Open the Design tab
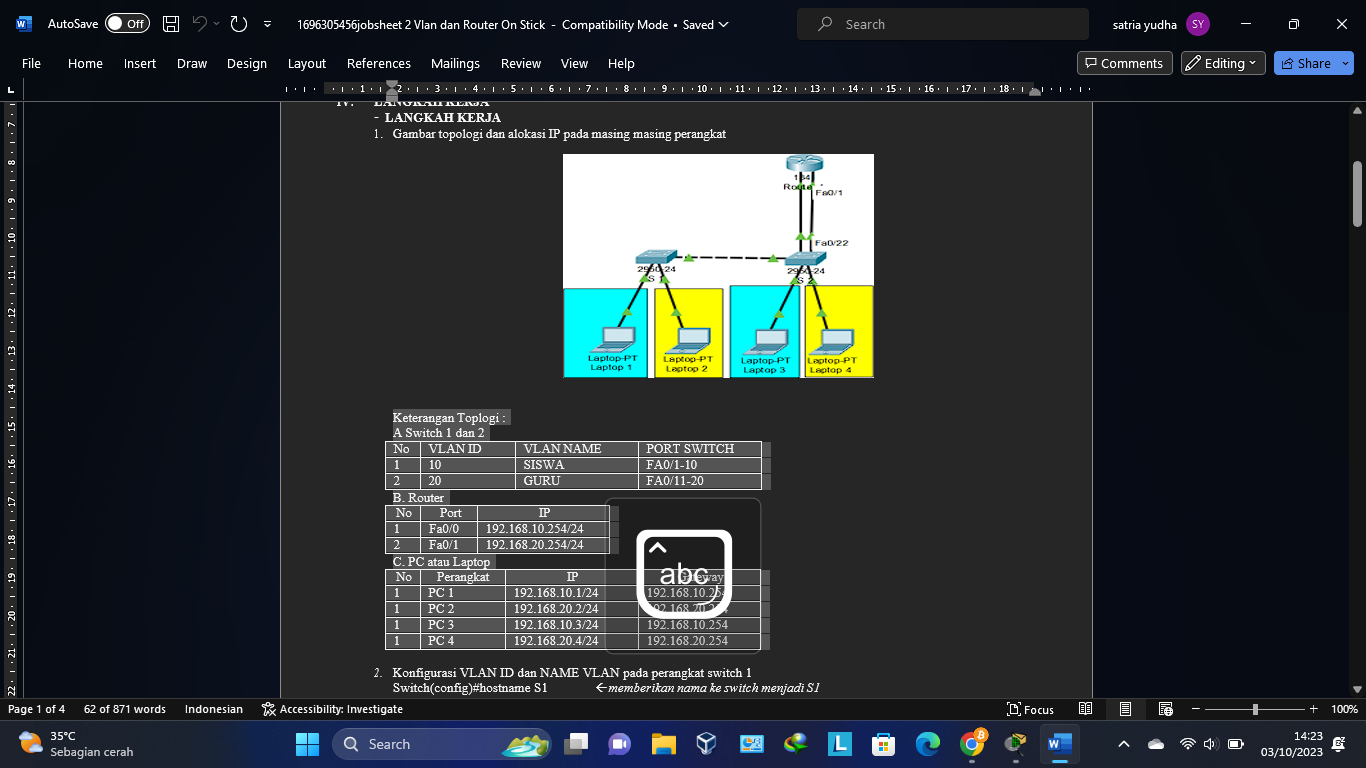 pos(247,63)
